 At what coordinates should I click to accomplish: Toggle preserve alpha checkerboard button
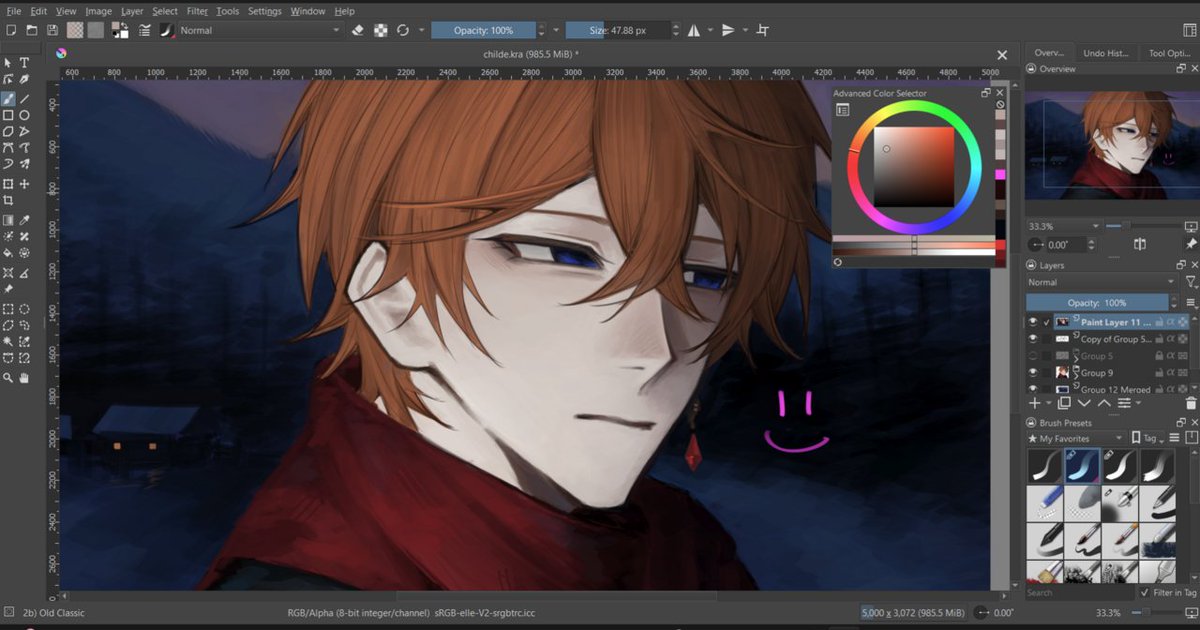click(381, 31)
